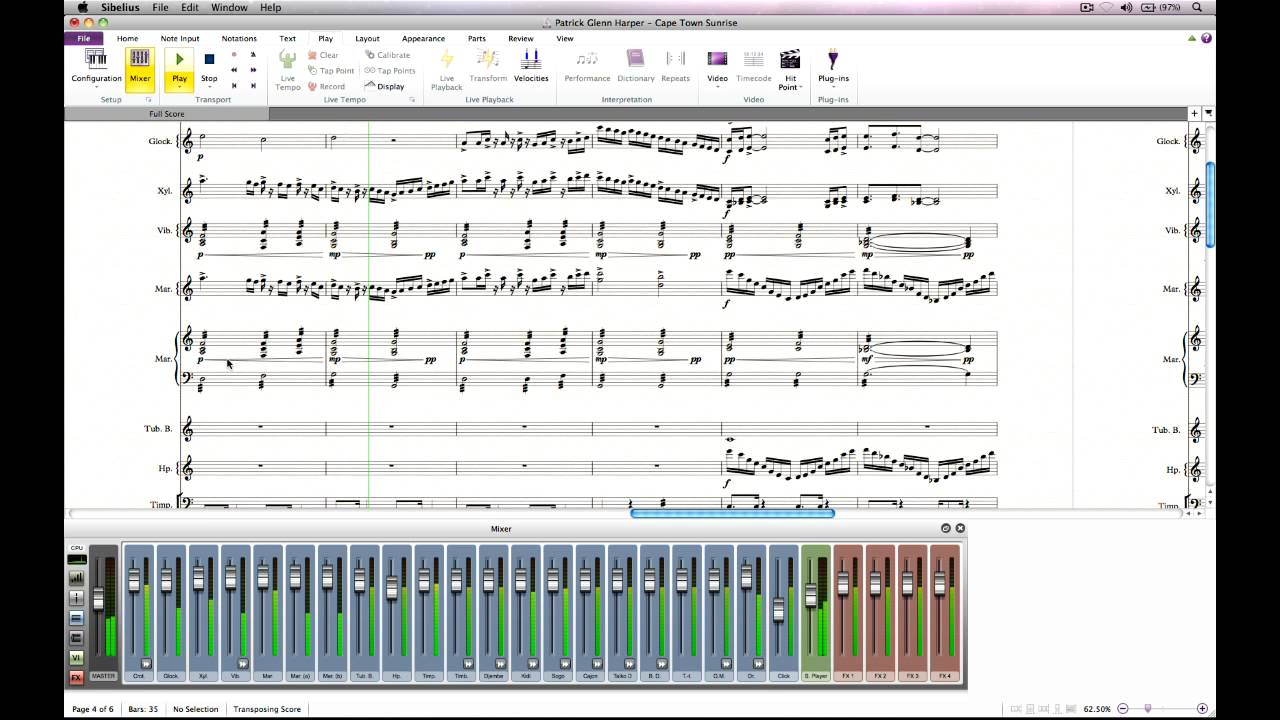Click the Hit Point clapperboard icon
The image size is (1280, 720).
click(x=790, y=59)
